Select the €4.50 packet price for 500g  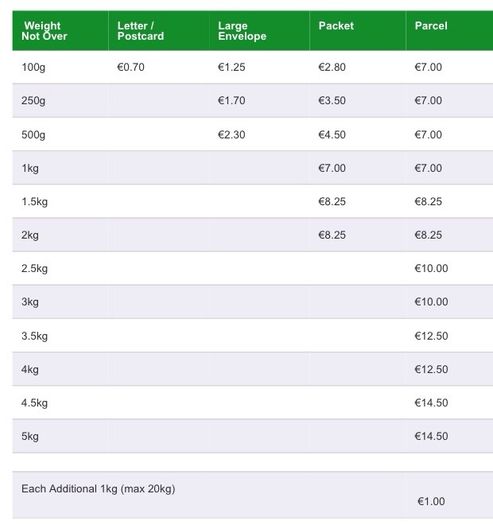coord(332,135)
